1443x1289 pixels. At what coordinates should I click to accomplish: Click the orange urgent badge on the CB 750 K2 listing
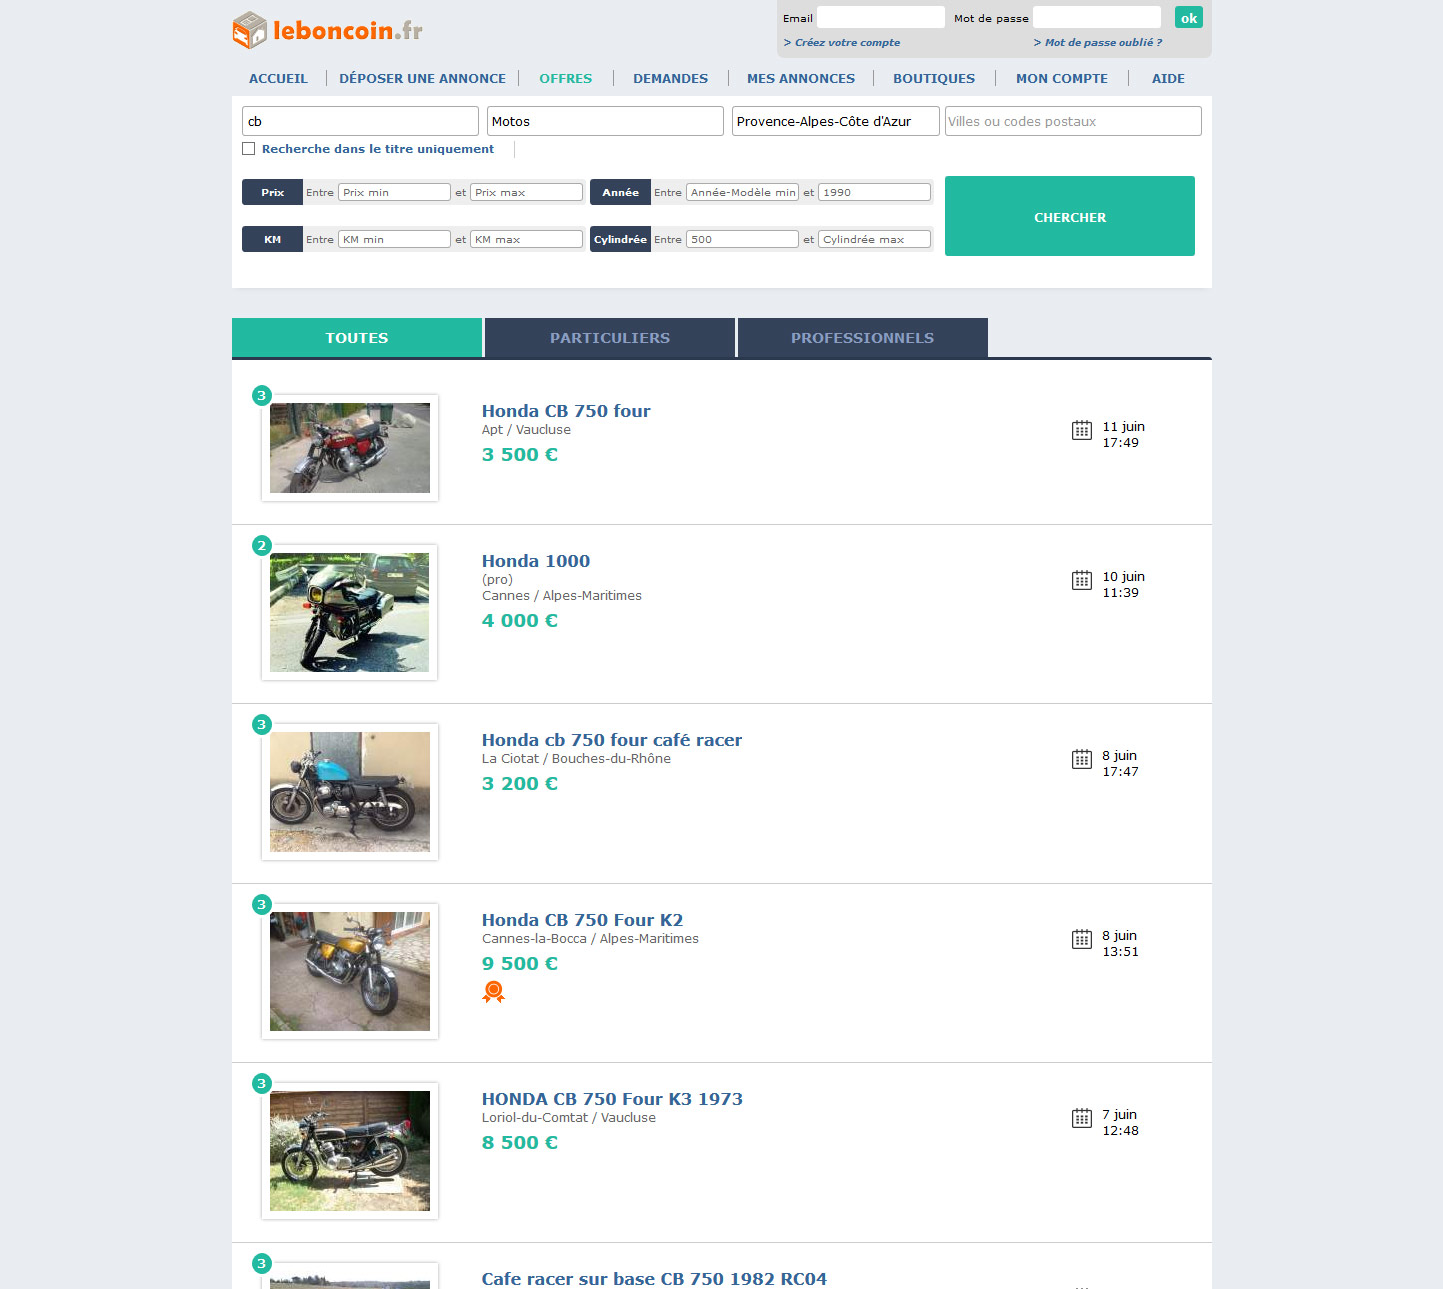point(492,992)
